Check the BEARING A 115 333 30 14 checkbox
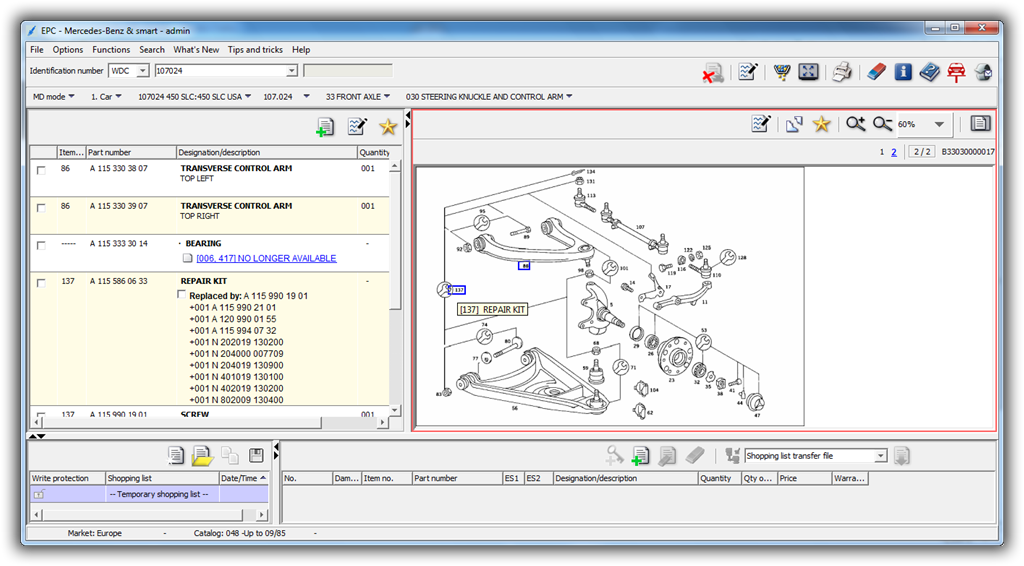Screen dimensions: 1024x566 coord(41,245)
